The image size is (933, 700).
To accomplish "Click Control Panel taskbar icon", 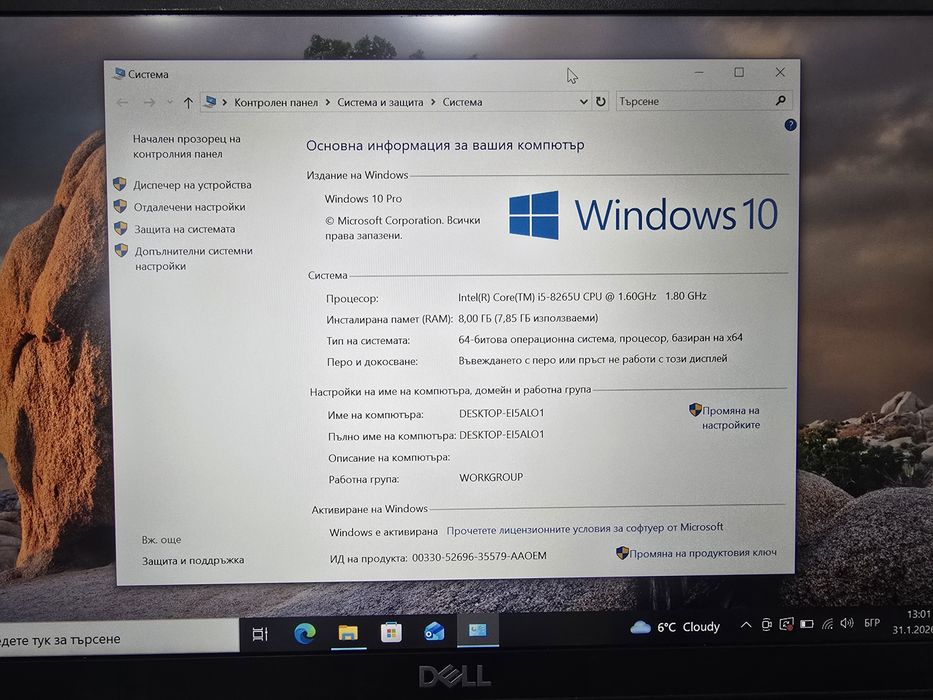I will 478,630.
